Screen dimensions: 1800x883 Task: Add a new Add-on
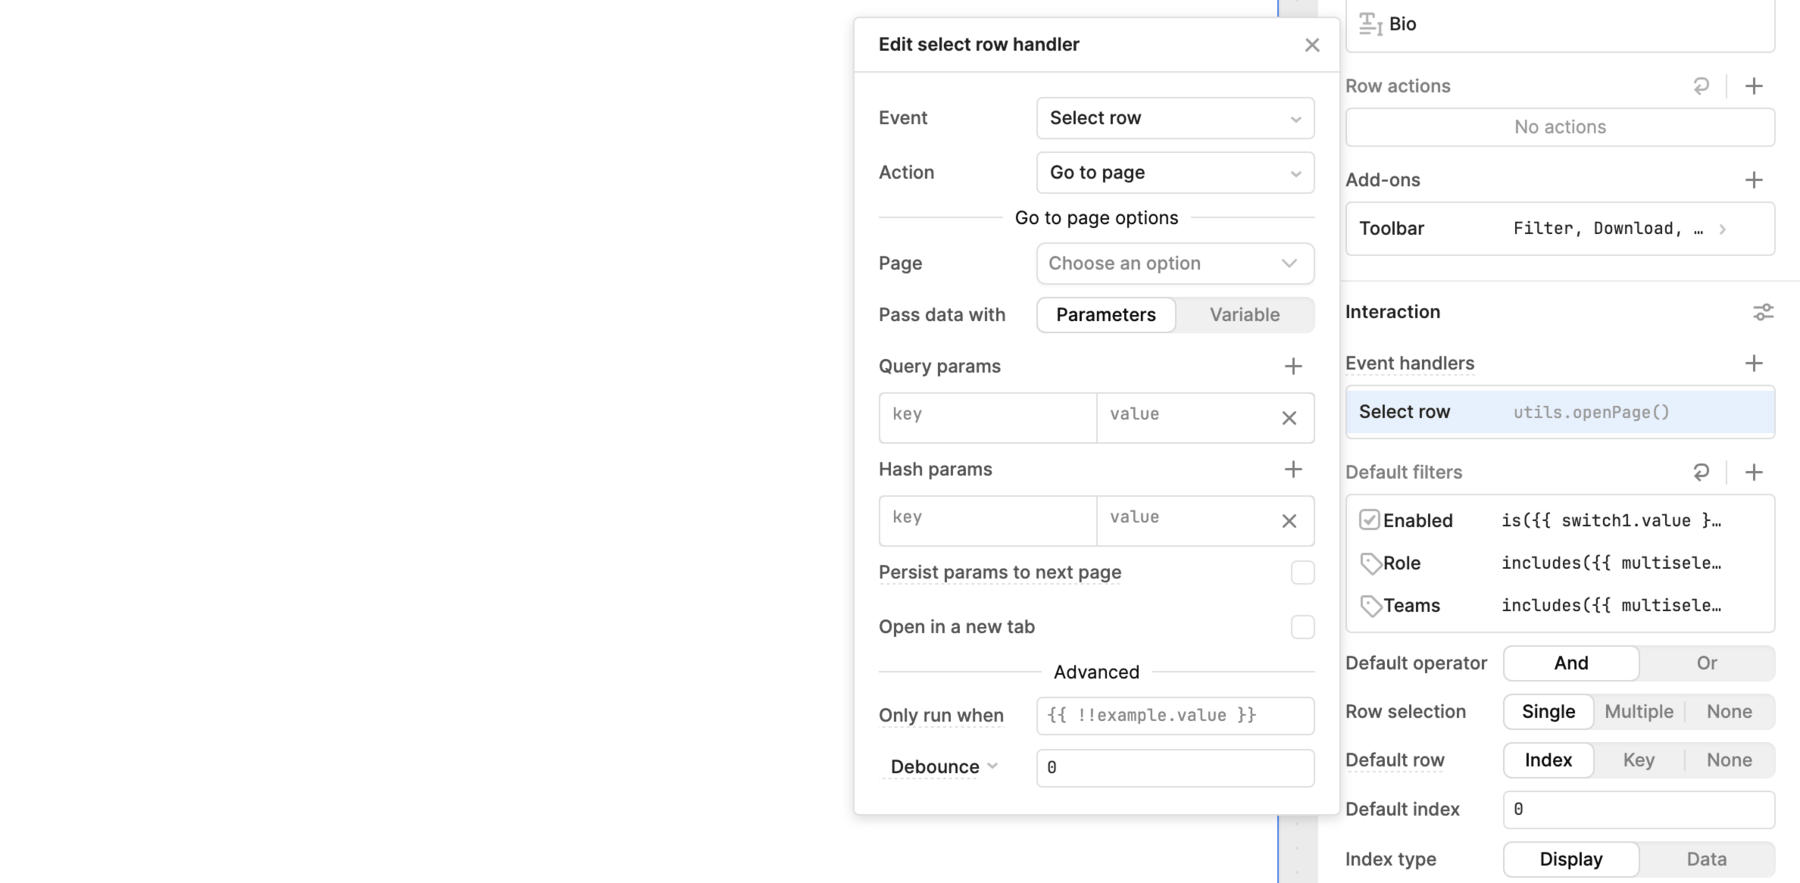(x=1754, y=180)
